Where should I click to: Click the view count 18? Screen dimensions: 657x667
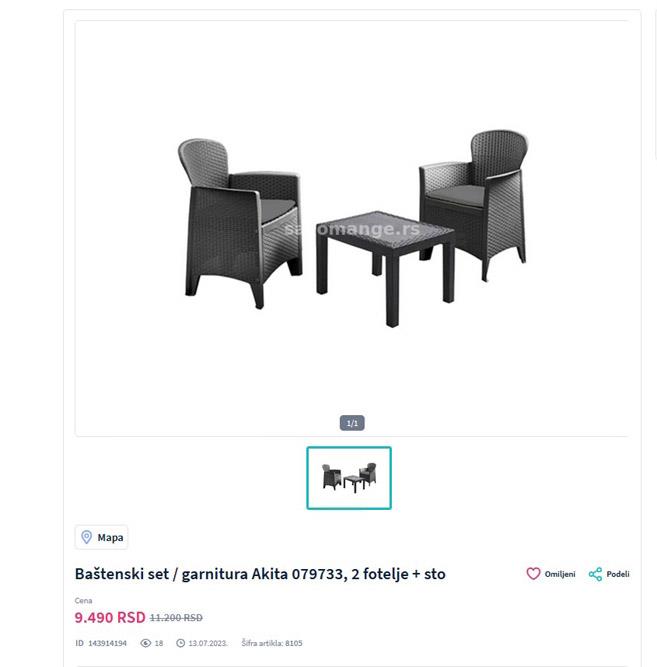pyautogui.click(x=159, y=643)
